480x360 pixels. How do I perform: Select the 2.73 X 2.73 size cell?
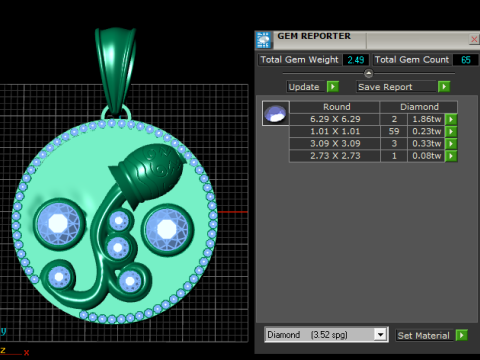tap(335, 156)
